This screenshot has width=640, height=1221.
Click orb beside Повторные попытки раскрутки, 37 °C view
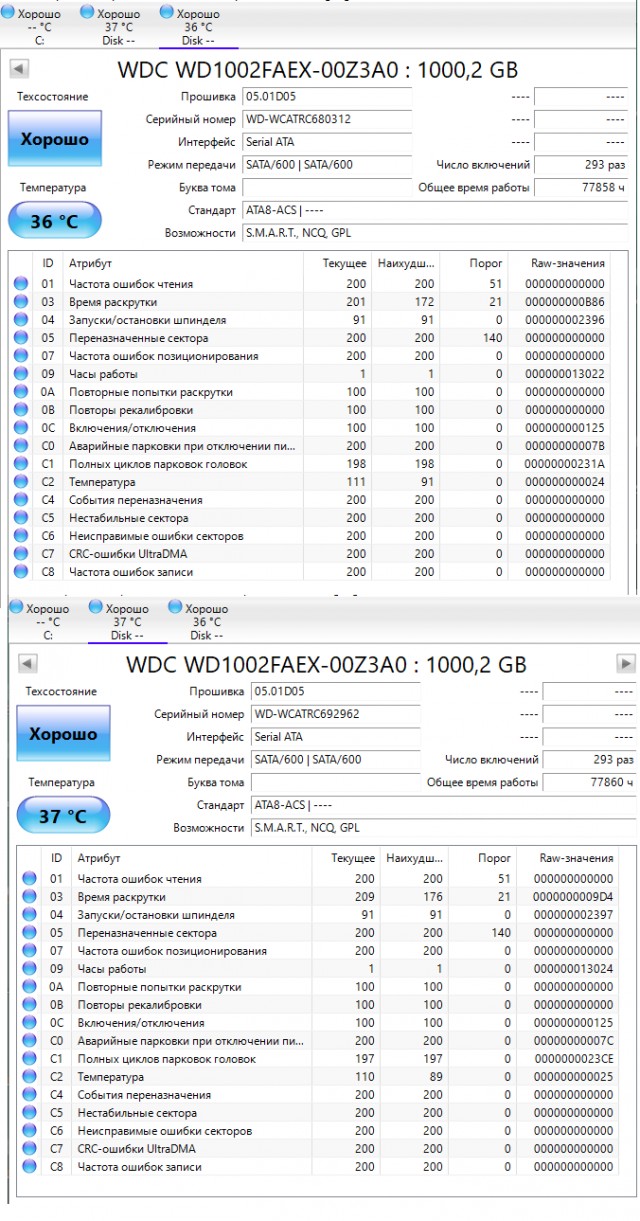pyautogui.click(x=29, y=987)
